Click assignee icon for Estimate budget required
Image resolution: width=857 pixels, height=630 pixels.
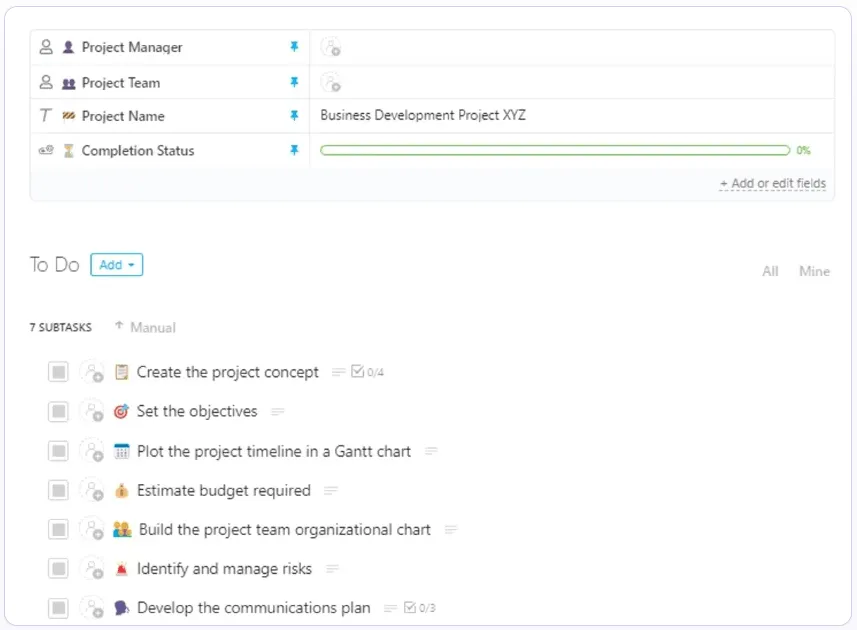[x=92, y=491]
